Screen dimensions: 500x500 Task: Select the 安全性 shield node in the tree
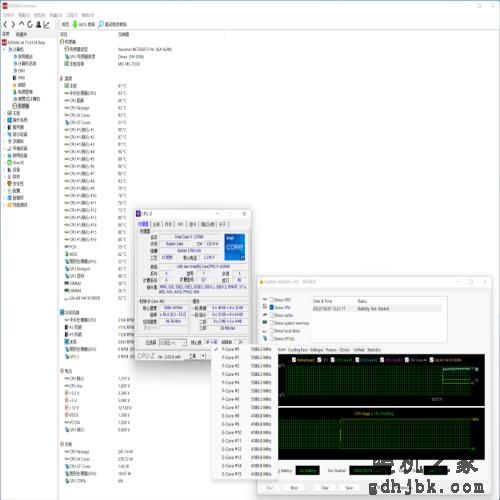pos(16,184)
